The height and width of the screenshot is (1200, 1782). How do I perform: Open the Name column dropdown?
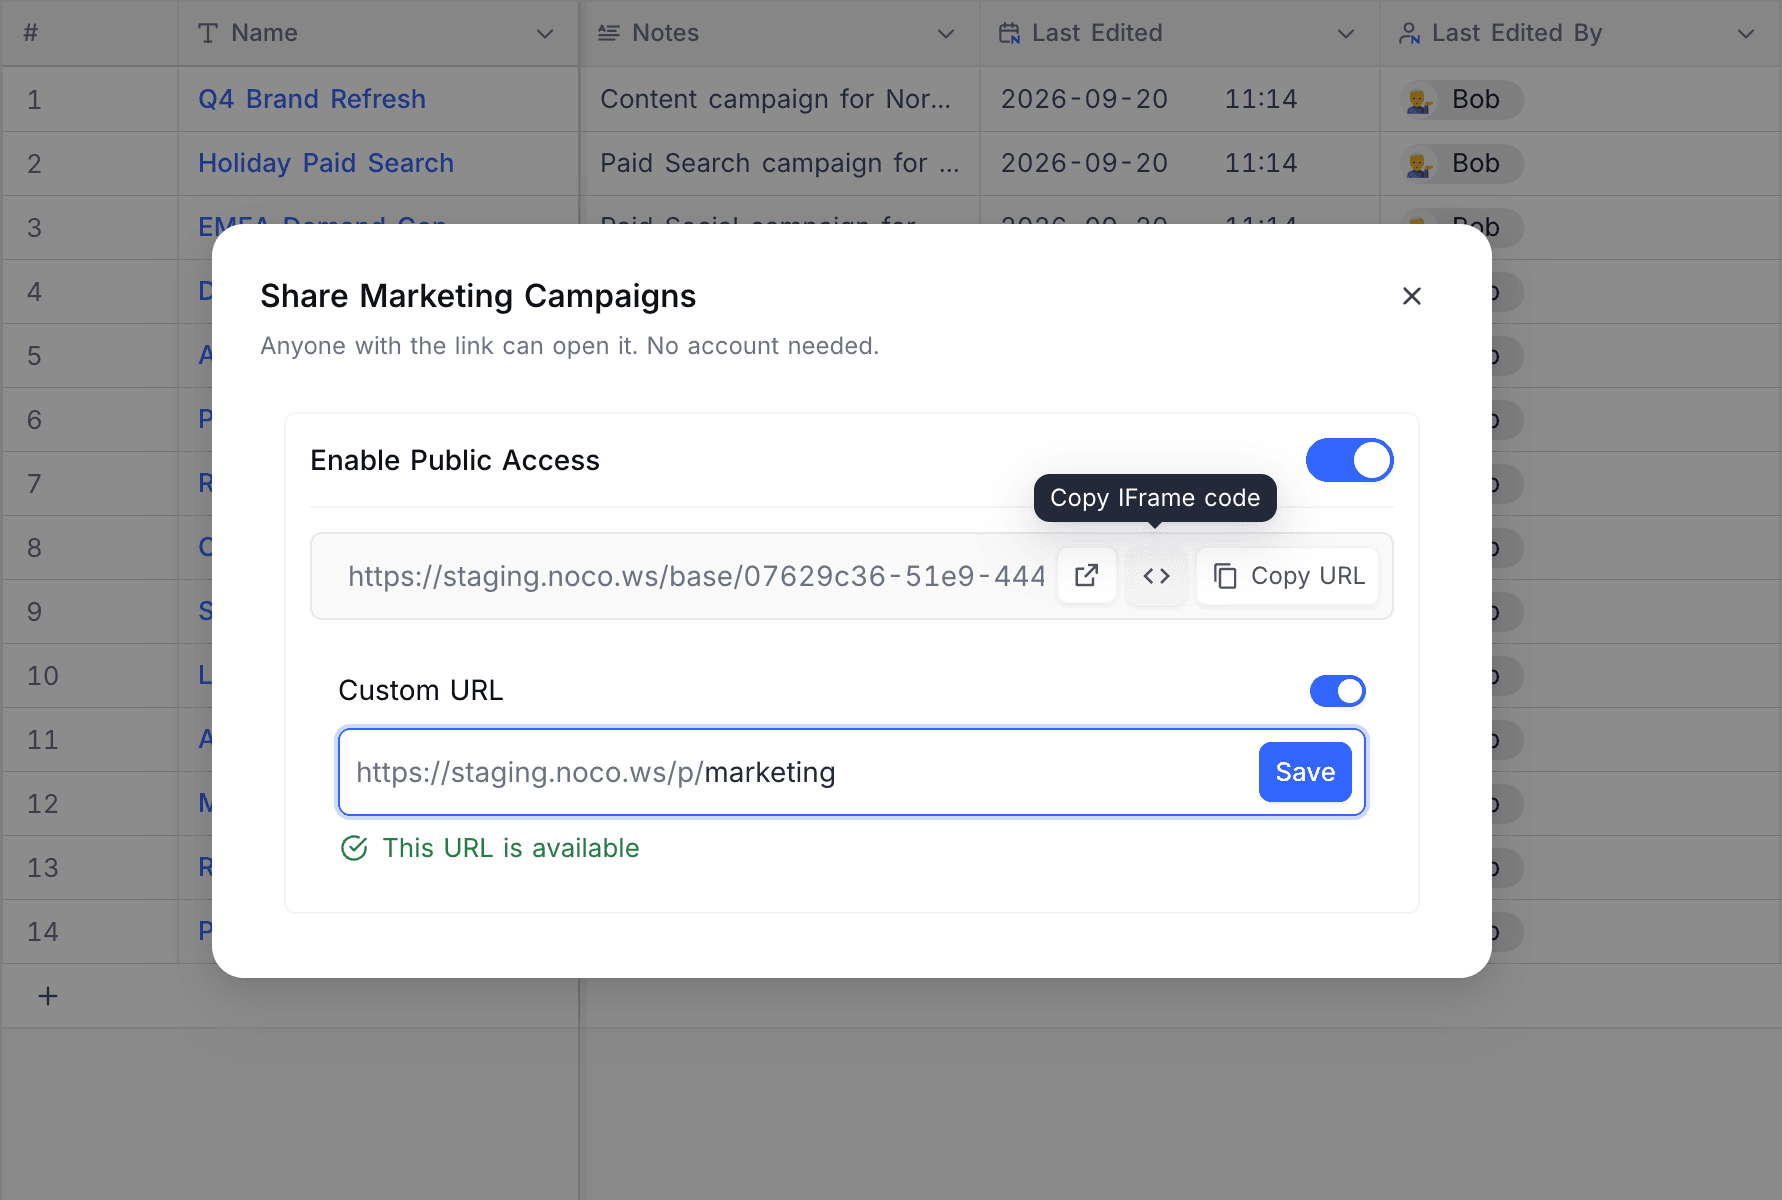coord(545,34)
